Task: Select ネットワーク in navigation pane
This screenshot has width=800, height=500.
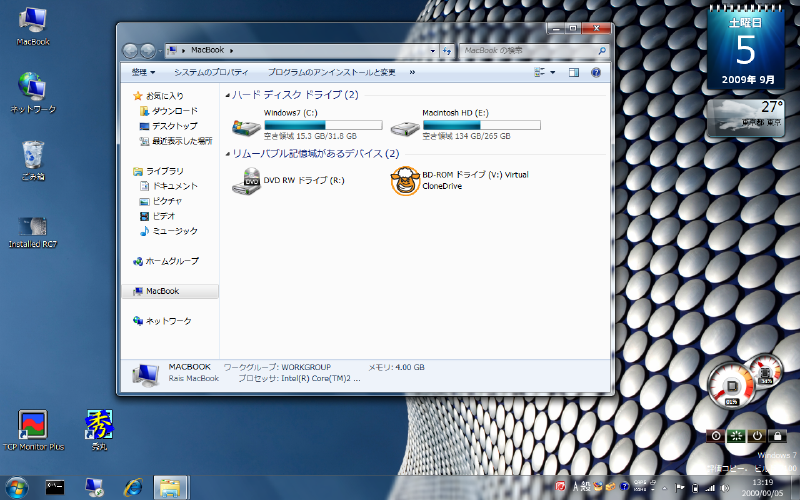Action: pyautogui.click(x=163, y=321)
